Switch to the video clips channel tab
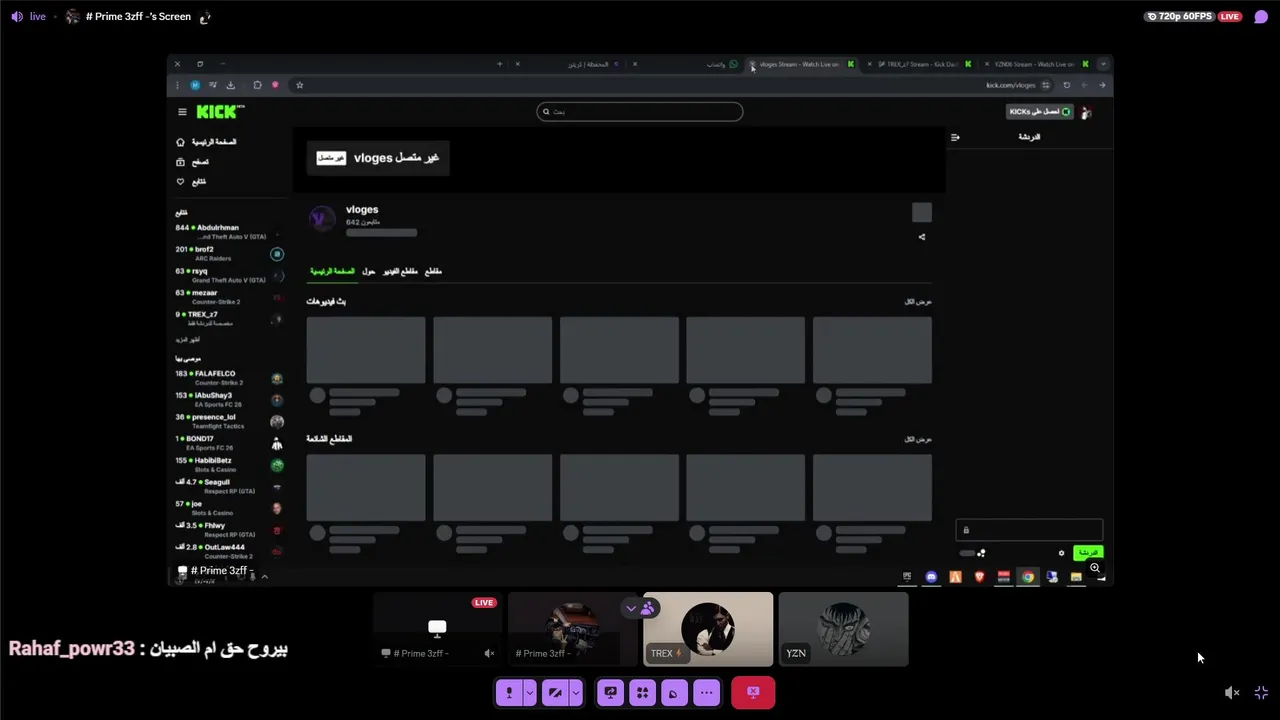Screen dimensions: 1280x720 [400, 271]
